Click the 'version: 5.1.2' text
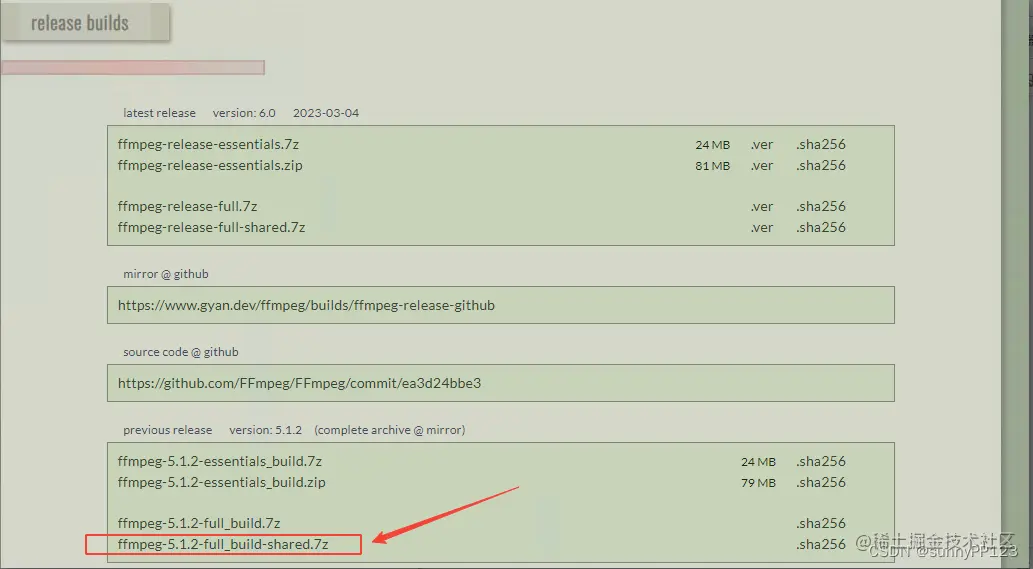Image resolution: width=1033 pixels, height=569 pixels. tap(265, 430)
